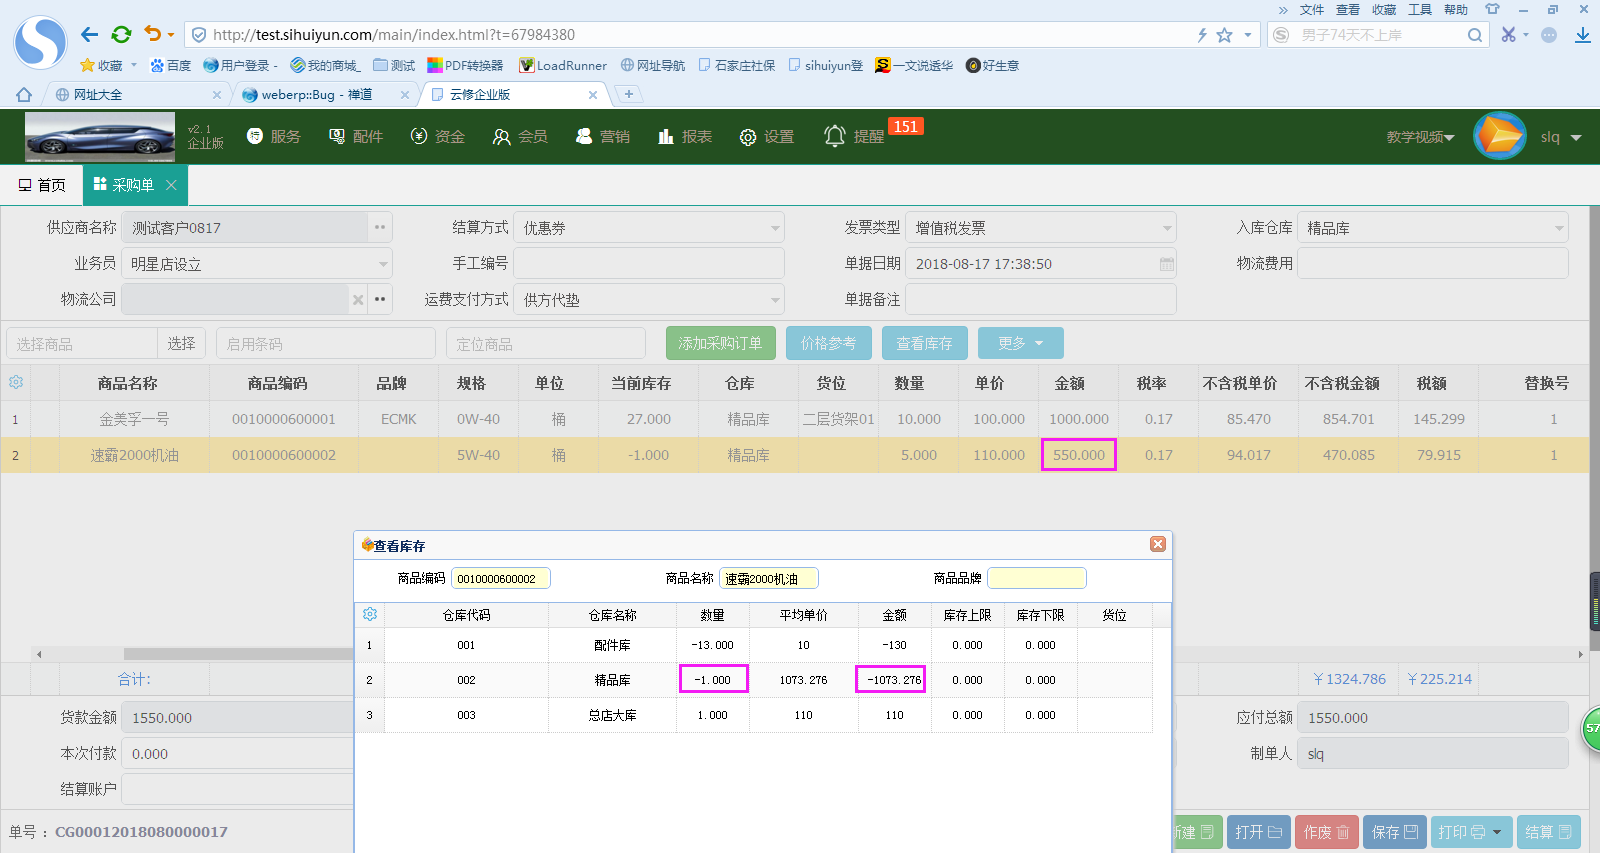Expand the 更多 button menu

click(1020, 343)
